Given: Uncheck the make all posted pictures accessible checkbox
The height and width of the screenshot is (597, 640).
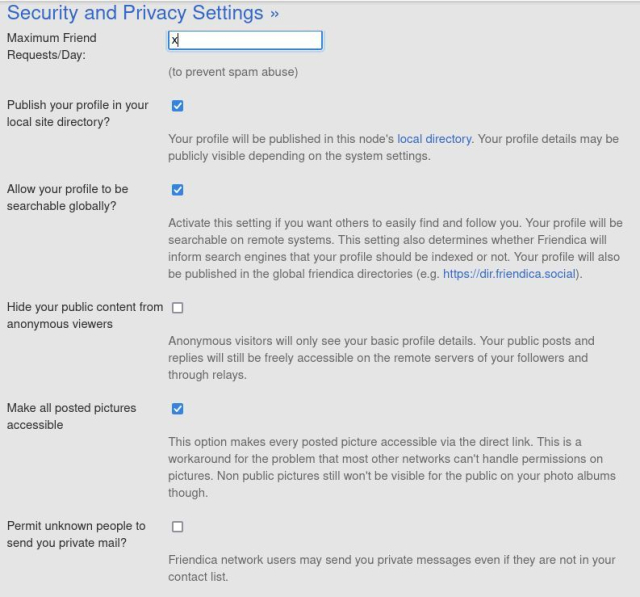Looking at the screenshot, I should (178, 408).
